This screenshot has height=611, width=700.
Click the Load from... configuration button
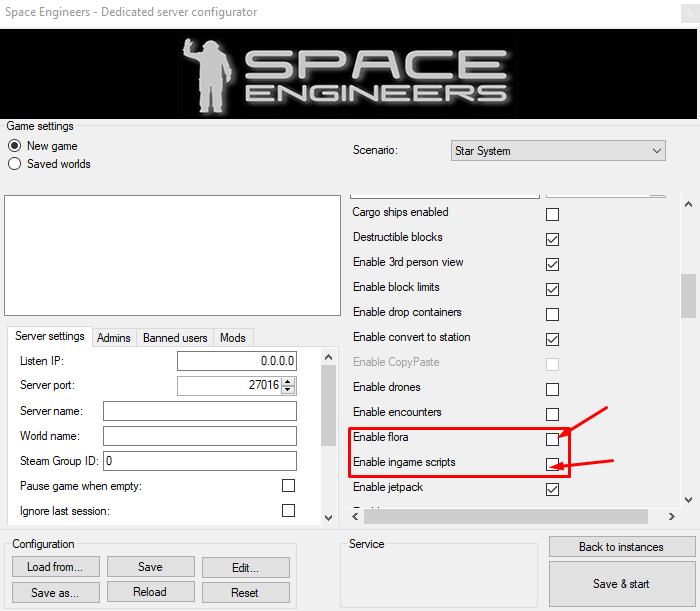click(x=56, y=567)
